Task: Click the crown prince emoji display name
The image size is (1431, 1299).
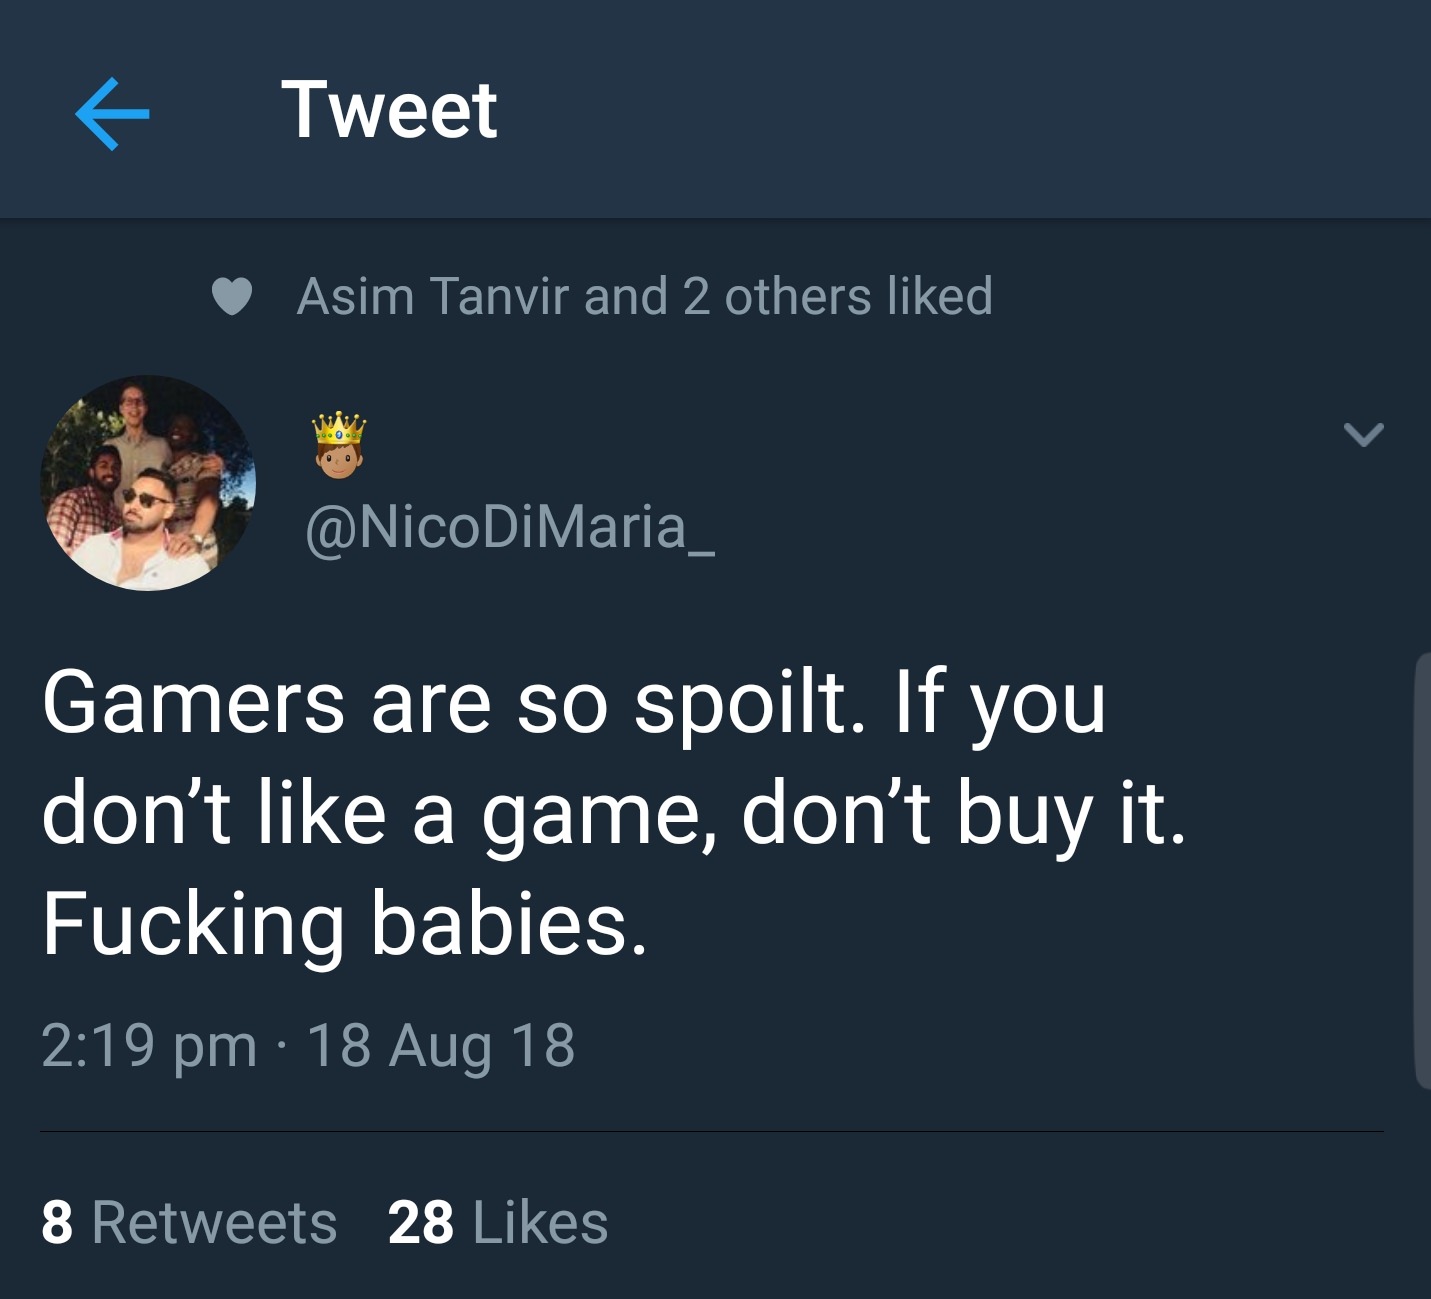Action: [339, 444]
